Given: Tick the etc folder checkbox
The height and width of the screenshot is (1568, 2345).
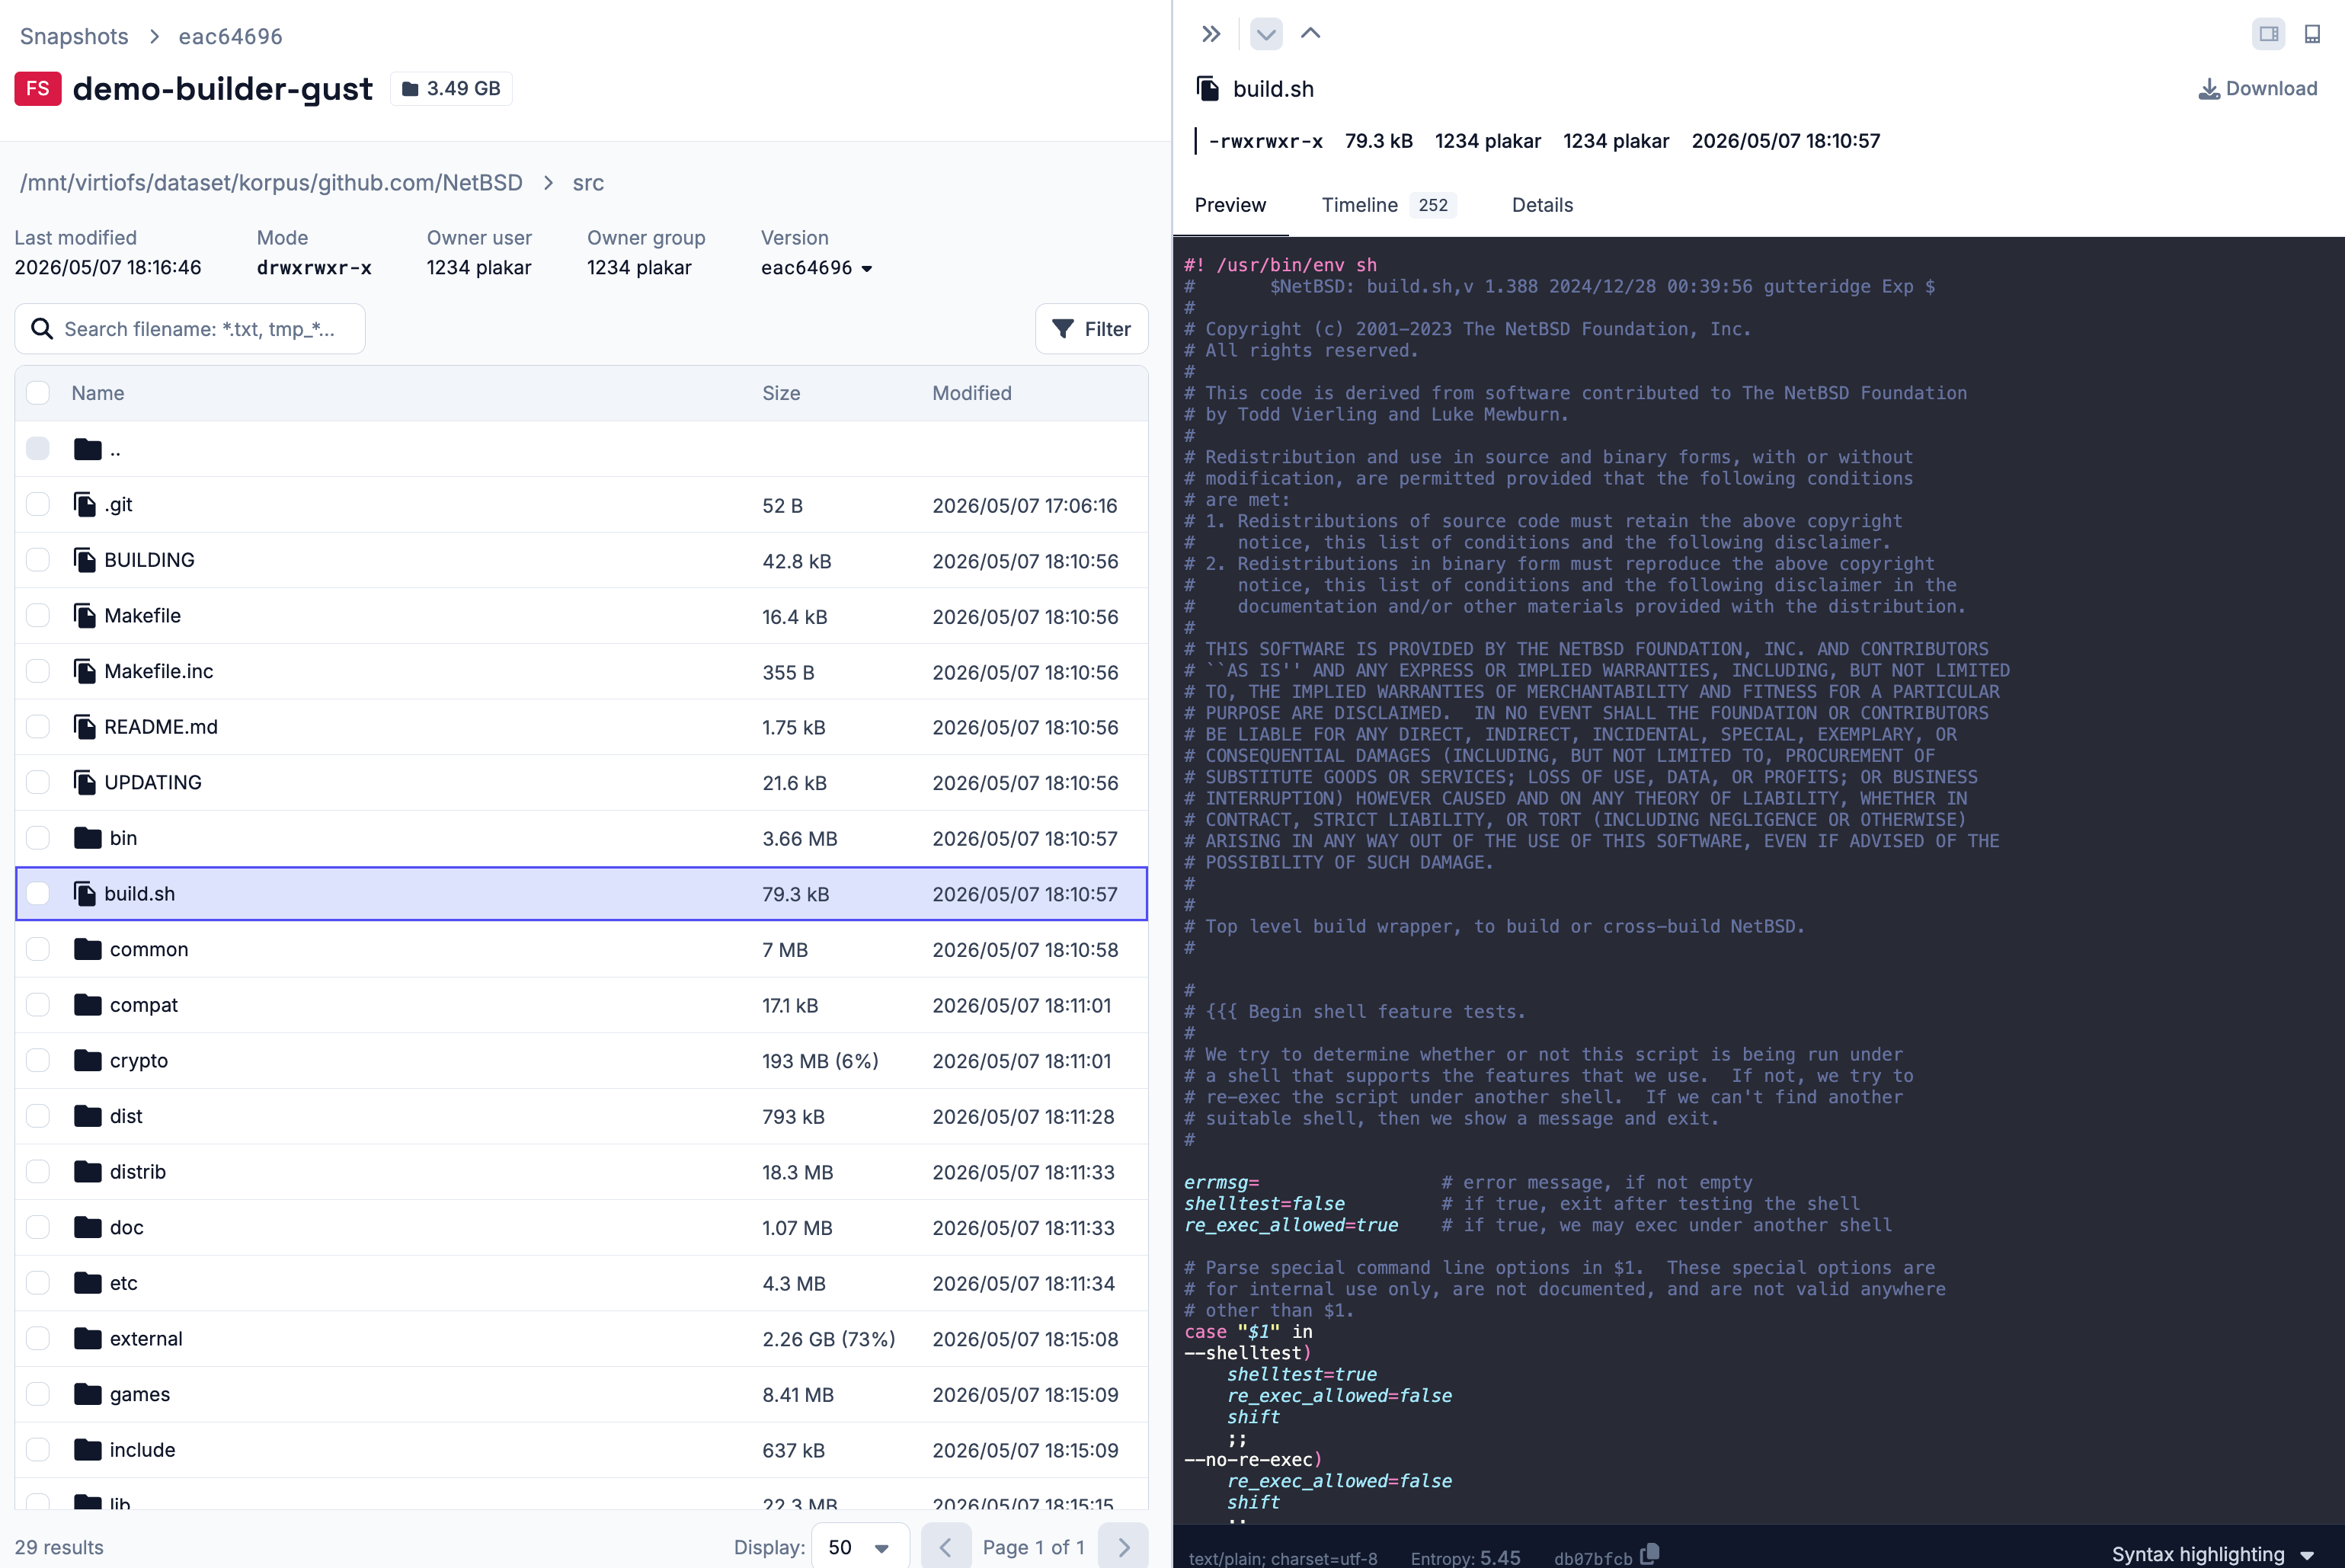Looking at the screenshot, I should pyautogui.click(x=38, y=1283).
